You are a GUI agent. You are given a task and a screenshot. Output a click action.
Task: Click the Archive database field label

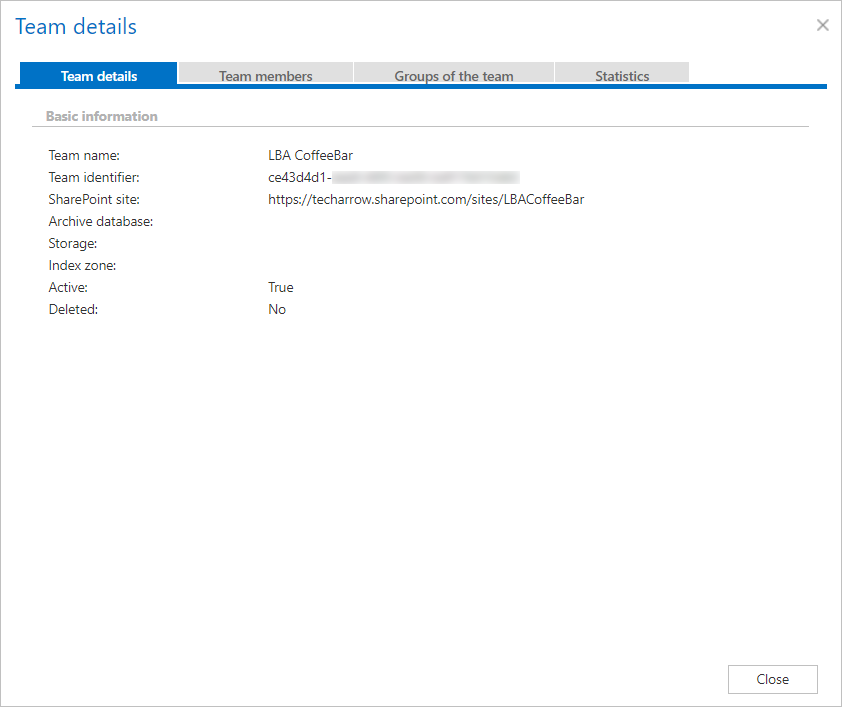click(100, 221)
